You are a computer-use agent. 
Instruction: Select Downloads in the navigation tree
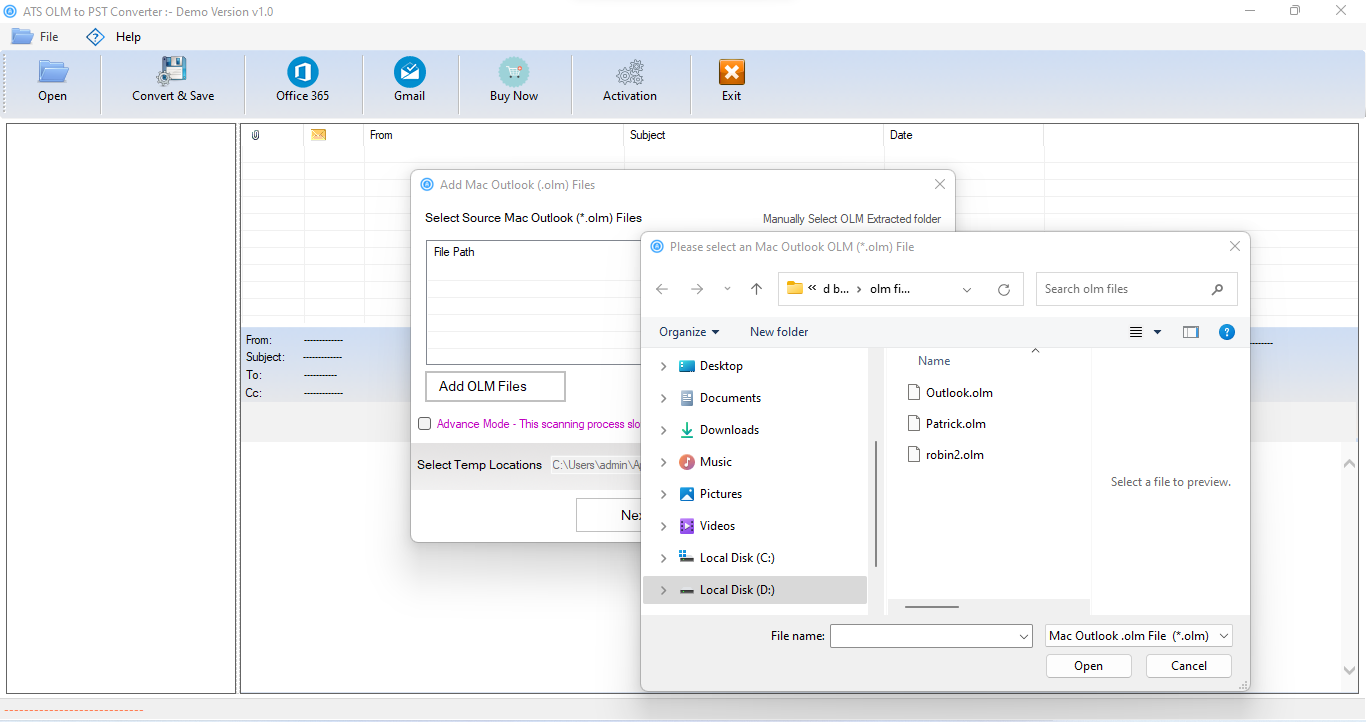click(x=729, y=430)
